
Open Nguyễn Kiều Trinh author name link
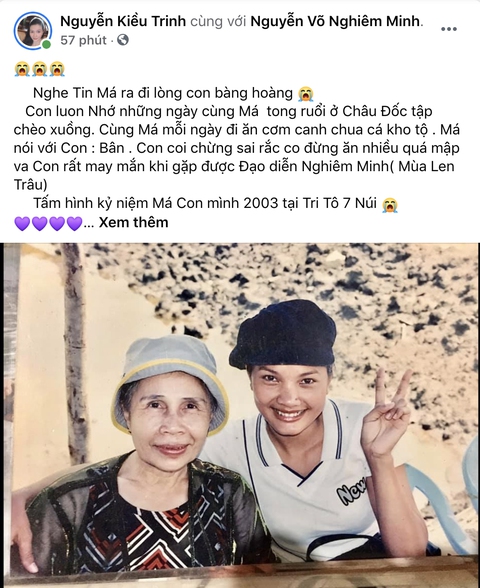click(123, 21)
